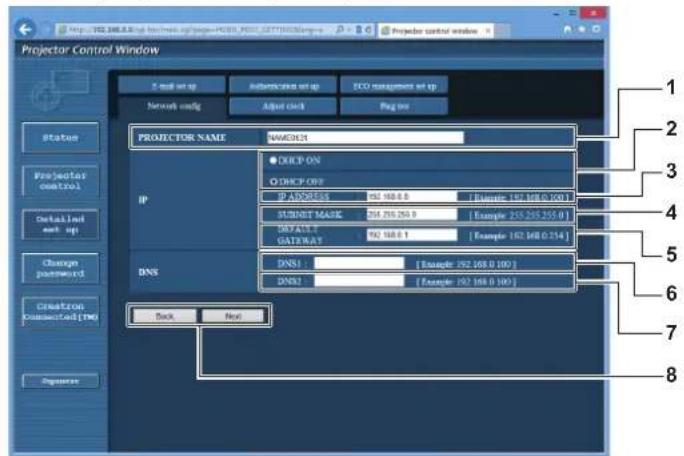Open the Ping test tab
Image resolution: width=684 pixels, height=456 pixels.
pyautogui.click(x=394, y=106)
